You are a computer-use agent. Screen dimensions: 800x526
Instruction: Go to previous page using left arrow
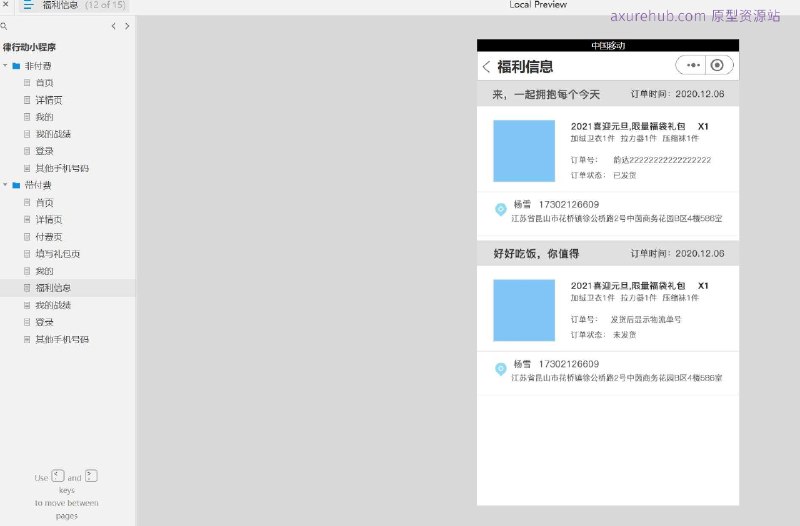(x=113, y=26)
